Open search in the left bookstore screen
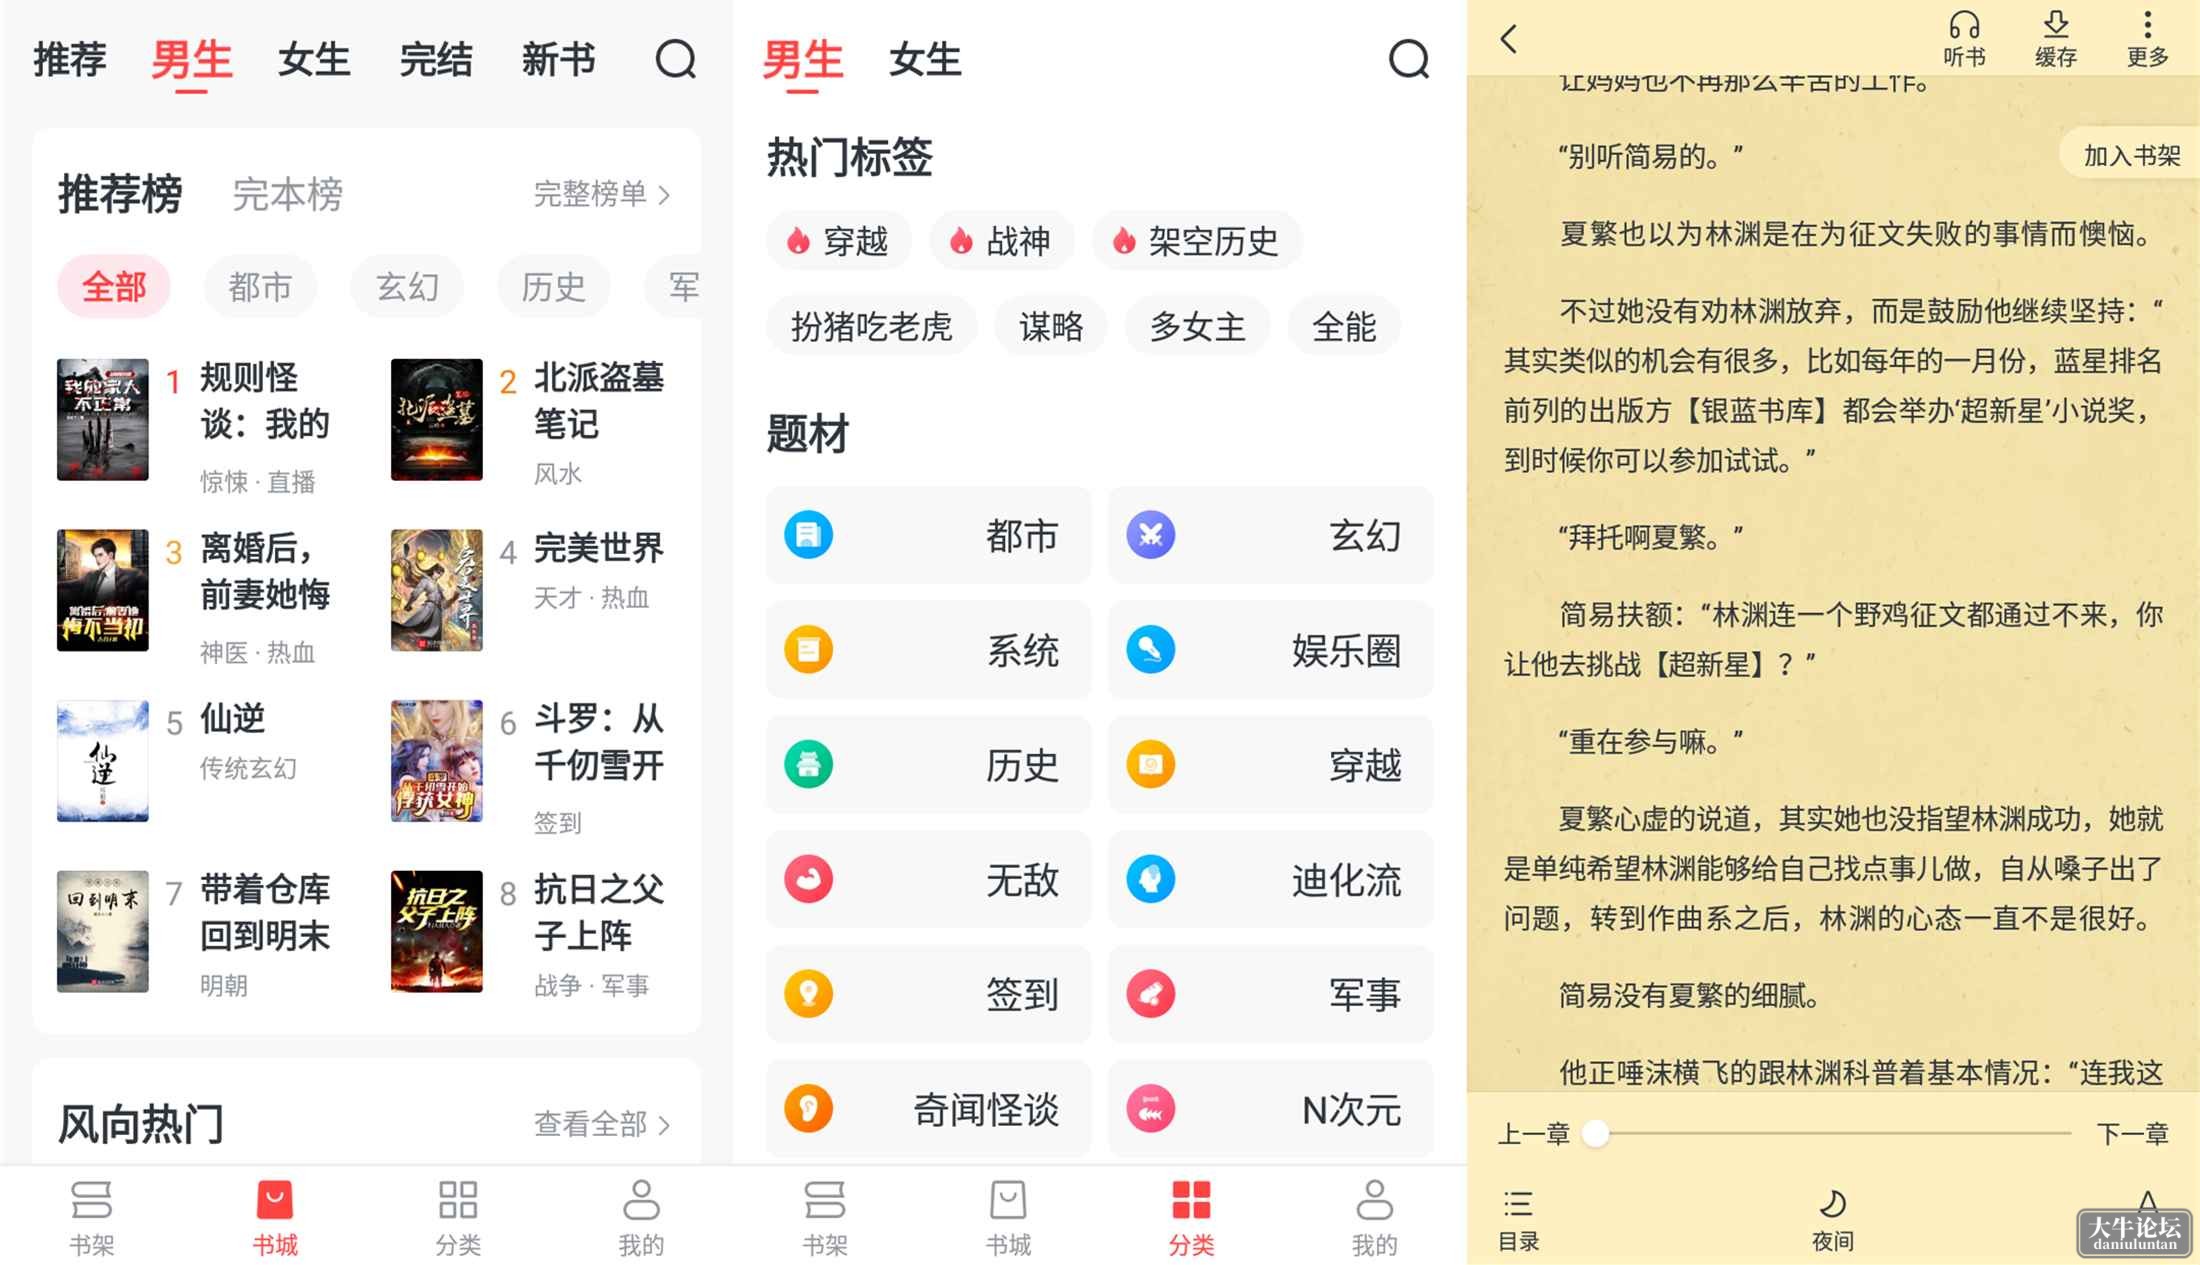Viewport: 2200px width, 1265px height. pyautogui.click(x=675, y=59)
